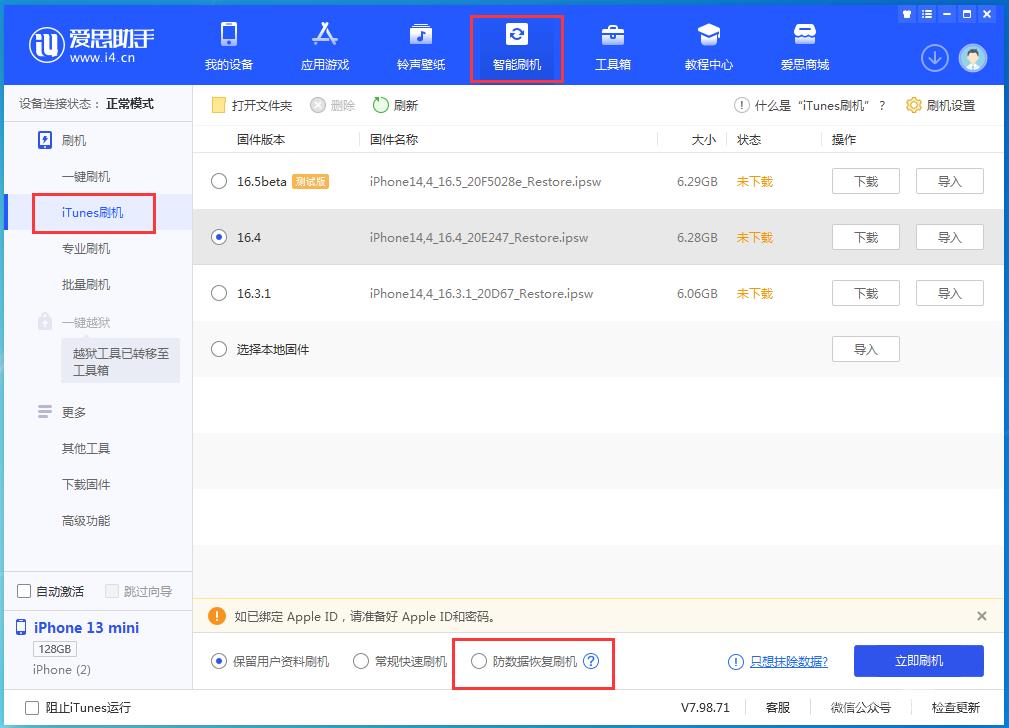
Task: Click the 立即刷机 flash button
Action: point(918,660)
